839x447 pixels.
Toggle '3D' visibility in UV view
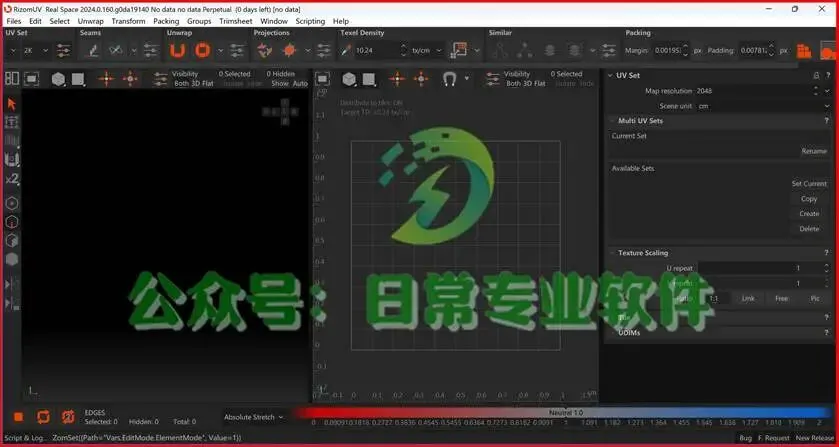click(x=527, y=84)
